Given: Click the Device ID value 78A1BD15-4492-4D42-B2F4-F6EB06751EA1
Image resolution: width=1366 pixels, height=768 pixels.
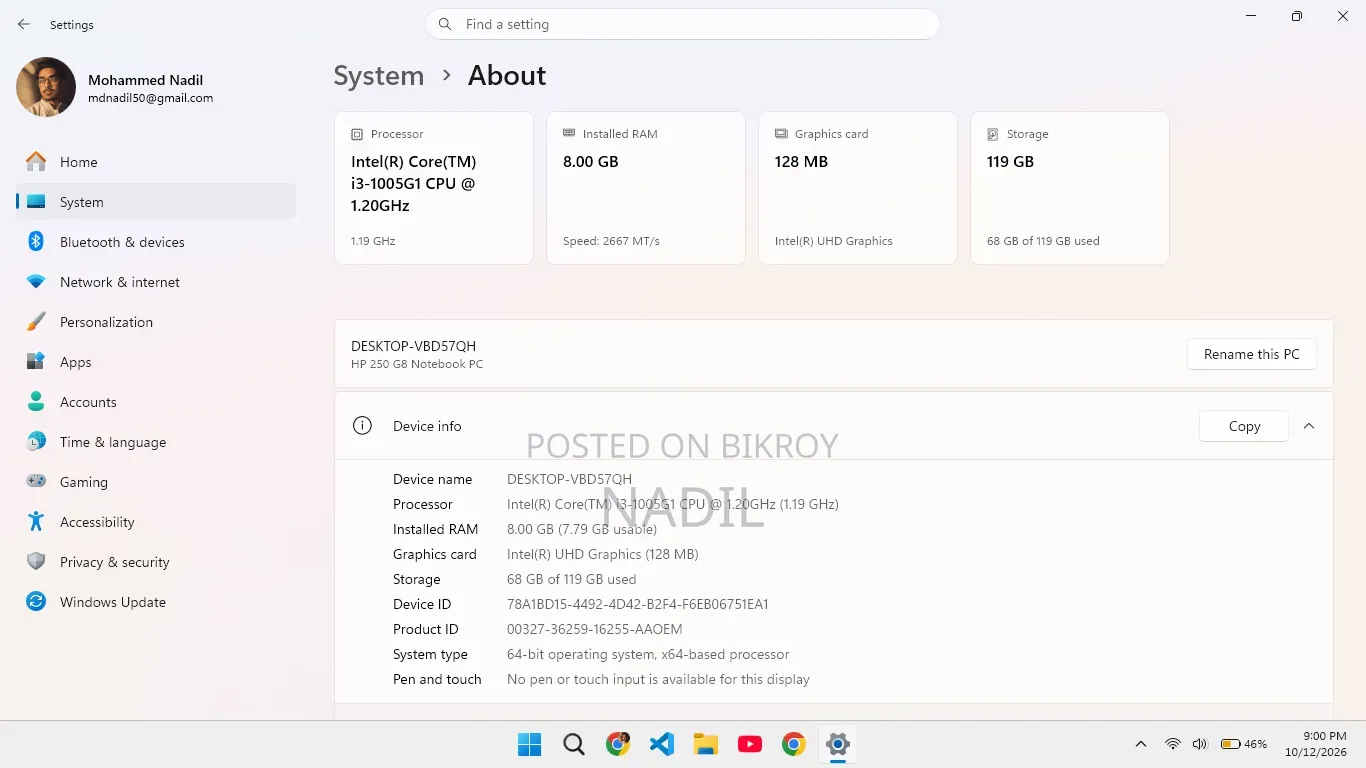Looking at the screenshot, I should pos(638,604).
